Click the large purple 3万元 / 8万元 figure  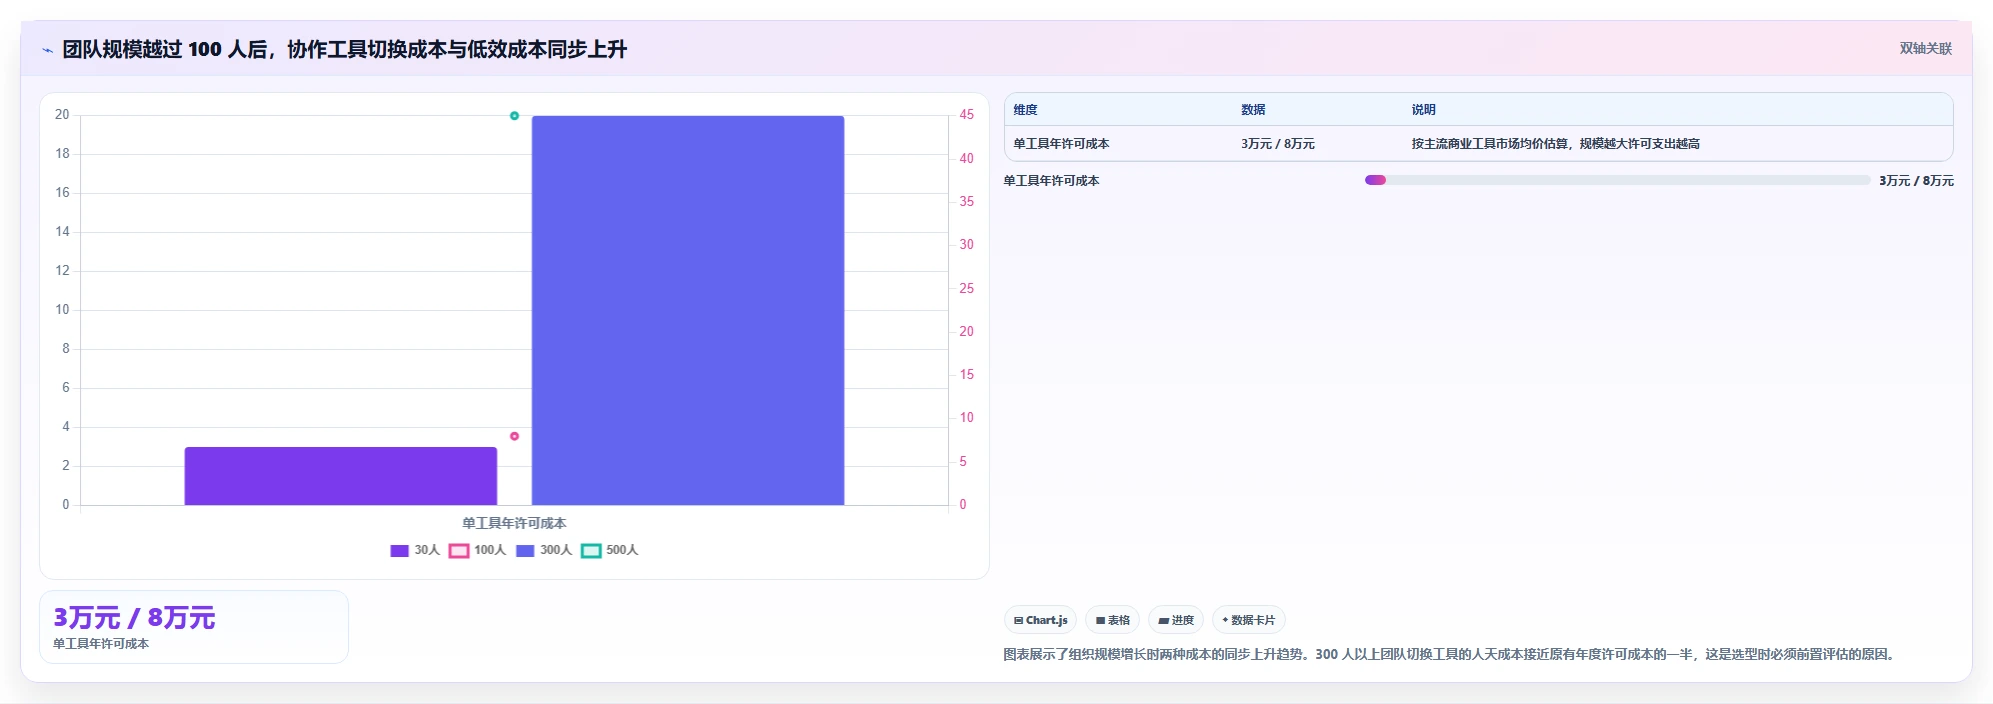(134, 618)
